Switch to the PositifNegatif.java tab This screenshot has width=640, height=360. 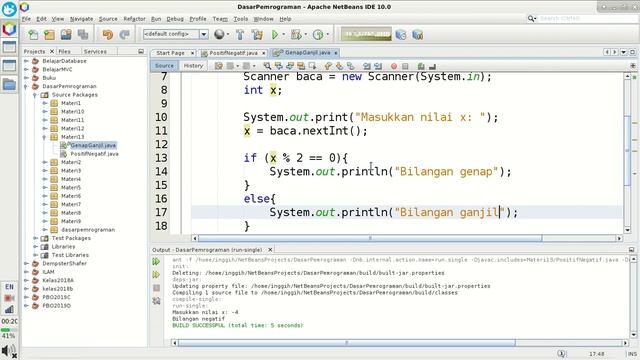pos(233,53)
